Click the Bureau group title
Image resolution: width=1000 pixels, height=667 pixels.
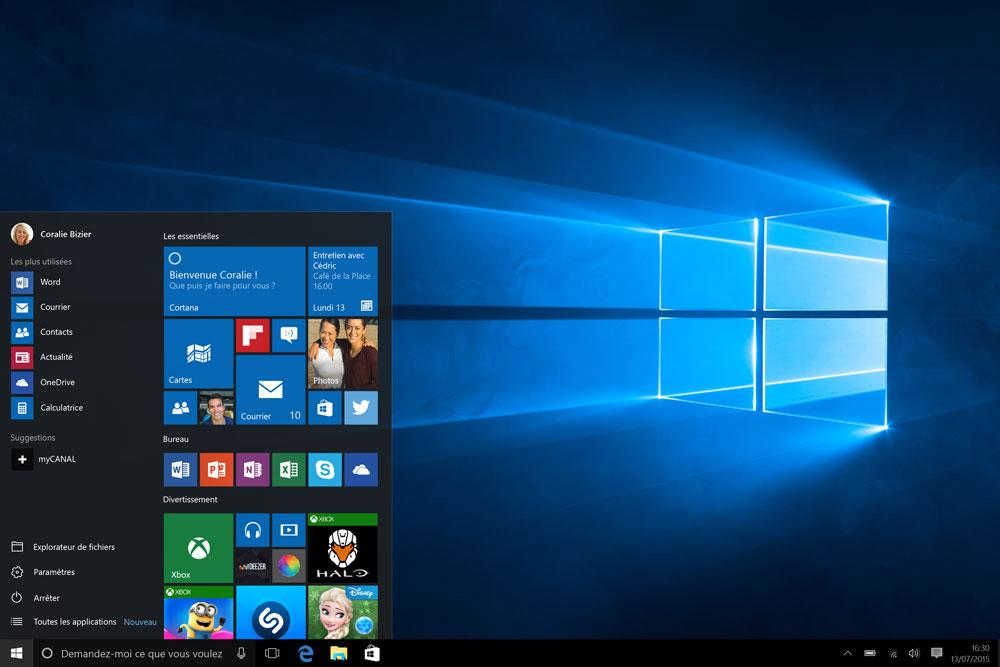coord(175,439)
